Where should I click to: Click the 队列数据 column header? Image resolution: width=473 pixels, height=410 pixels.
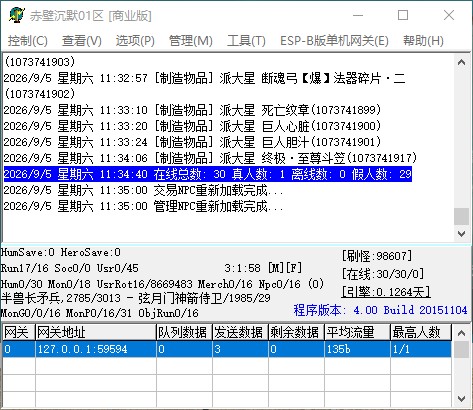[x=184, y=332]
